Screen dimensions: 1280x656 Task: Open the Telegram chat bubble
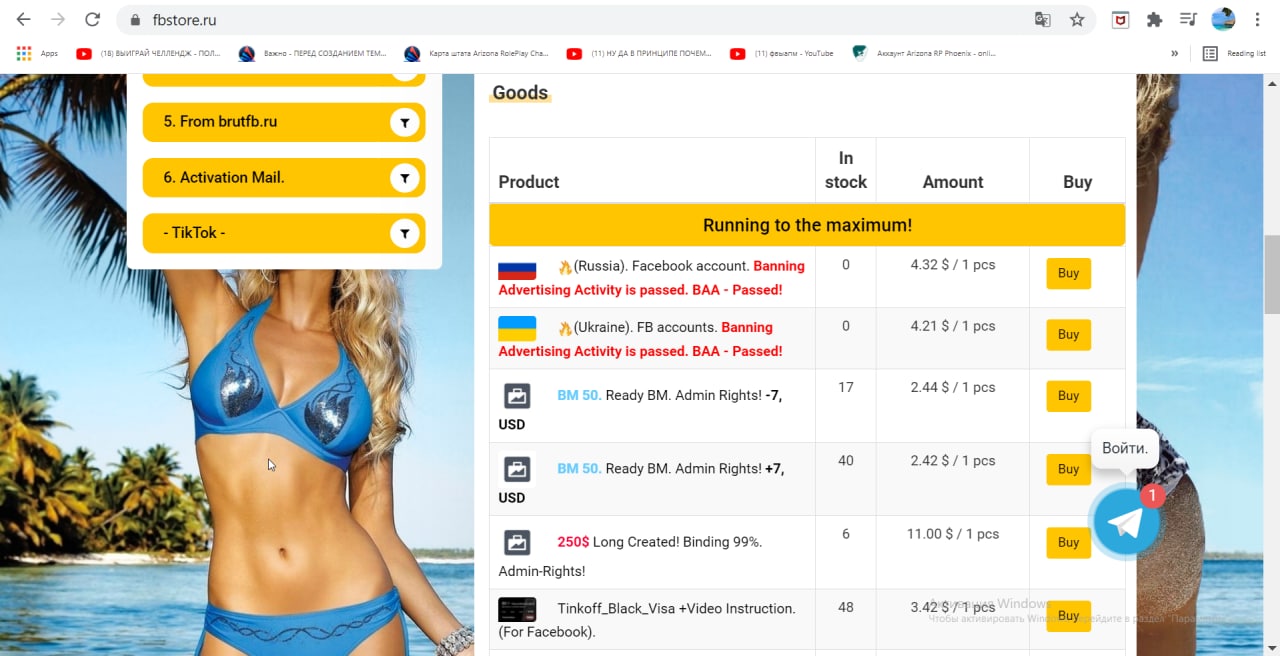click(x=1126, y=522)
